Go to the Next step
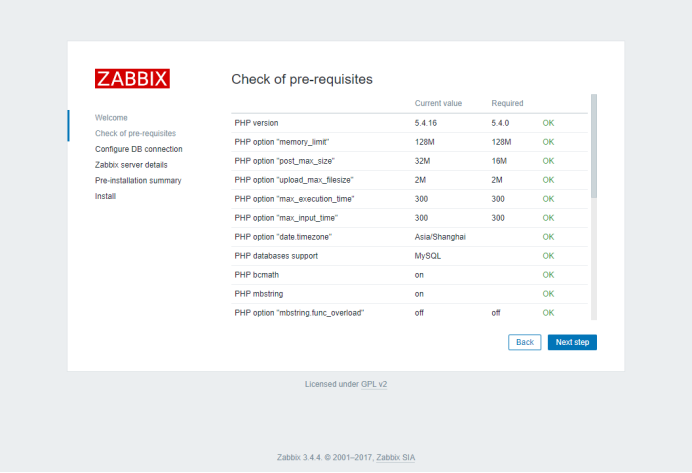Viewport: 692px width, 473px height. [572, 342]
